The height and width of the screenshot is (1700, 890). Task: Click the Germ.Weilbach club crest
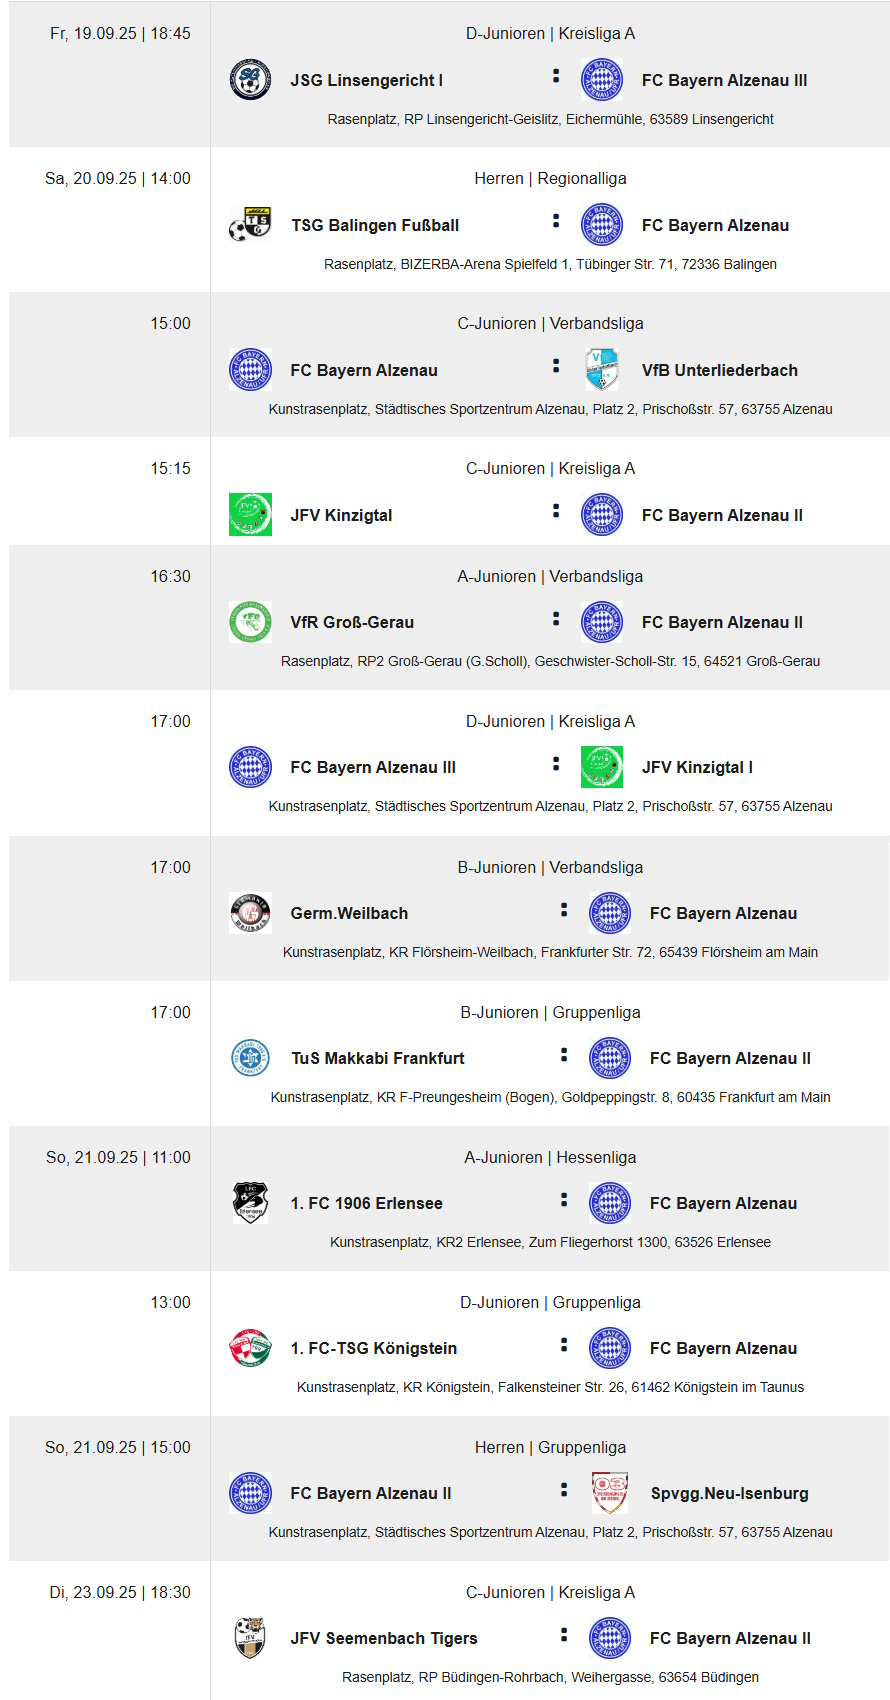(x=250, y=913)
